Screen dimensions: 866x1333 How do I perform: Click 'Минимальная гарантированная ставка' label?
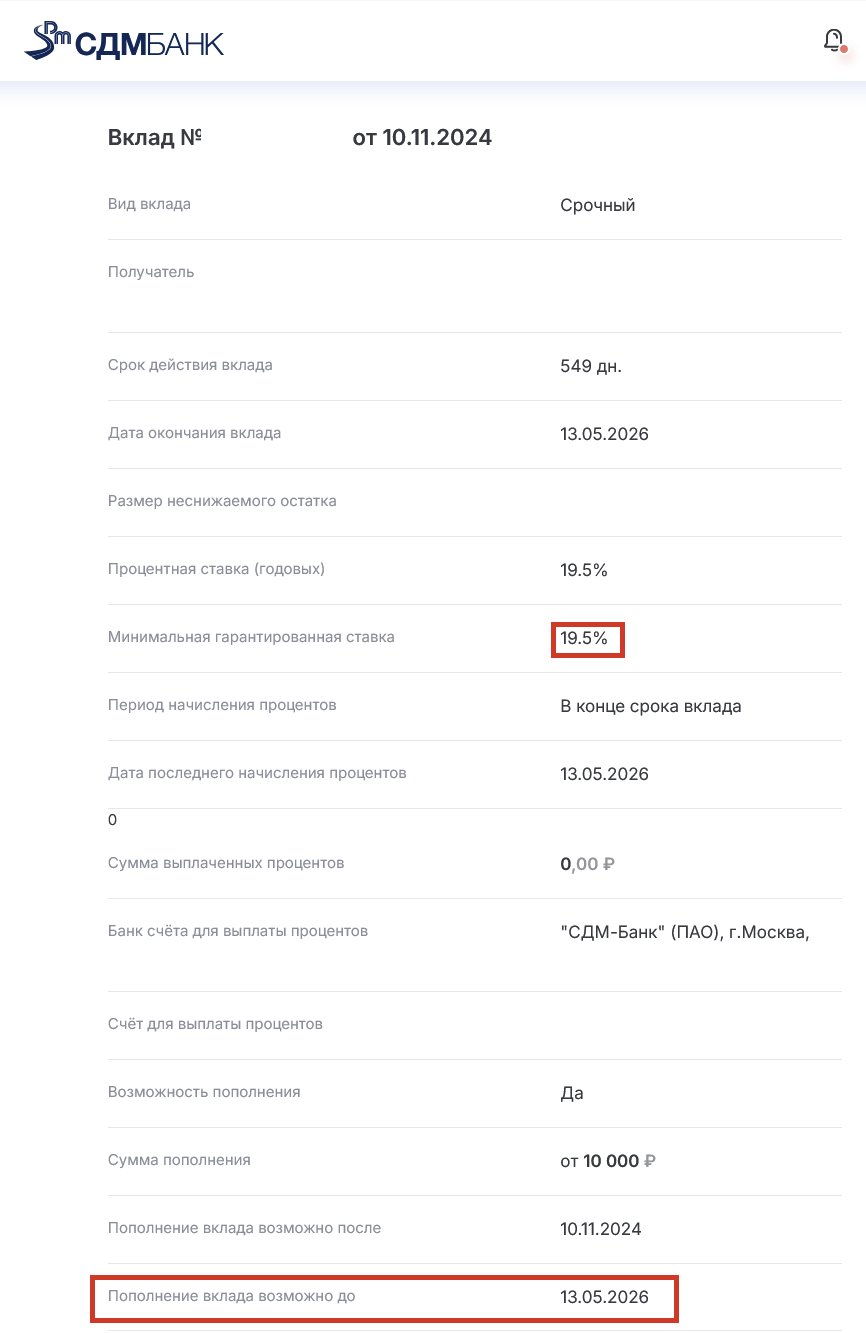[251, 637]
